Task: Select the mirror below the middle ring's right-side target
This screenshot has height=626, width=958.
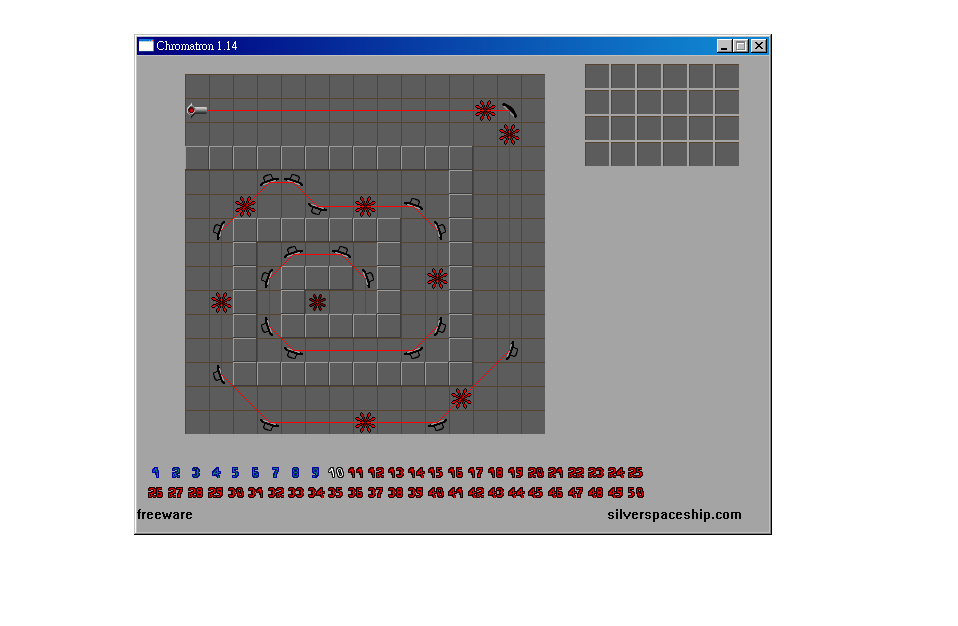Action: click(440, 326)
